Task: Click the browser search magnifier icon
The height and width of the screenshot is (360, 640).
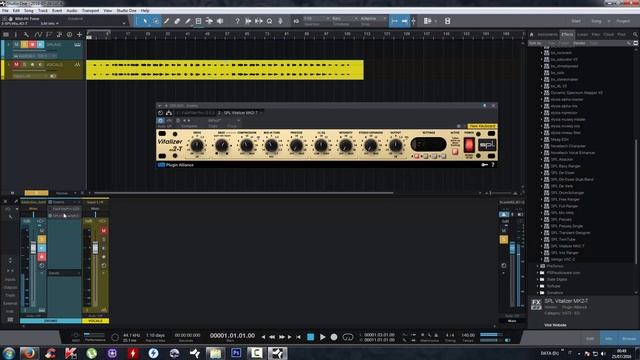Action: [635, 35]
